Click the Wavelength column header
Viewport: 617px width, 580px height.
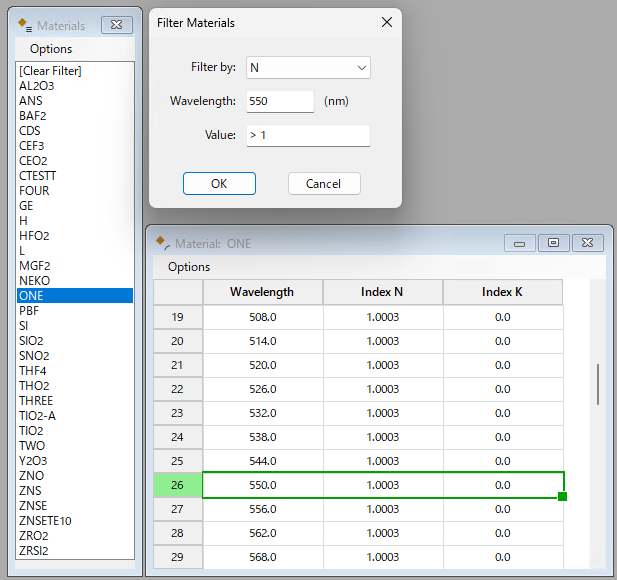[262, 292]
